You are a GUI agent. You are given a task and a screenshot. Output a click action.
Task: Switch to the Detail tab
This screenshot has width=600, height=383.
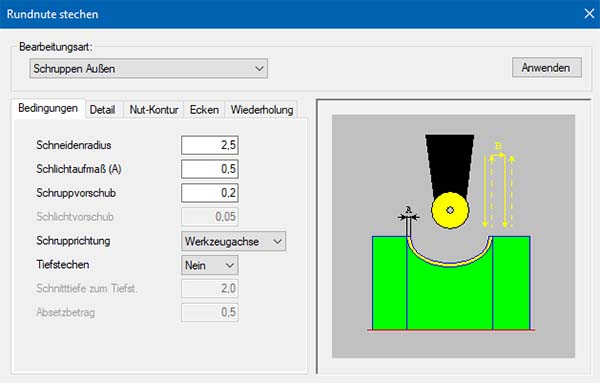pyautogui.click(x=103, y=110)
